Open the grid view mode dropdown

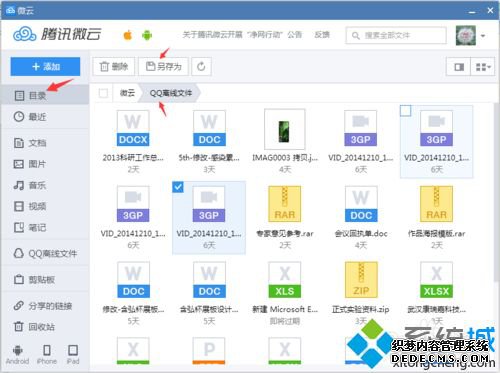[x=483, y=67]
